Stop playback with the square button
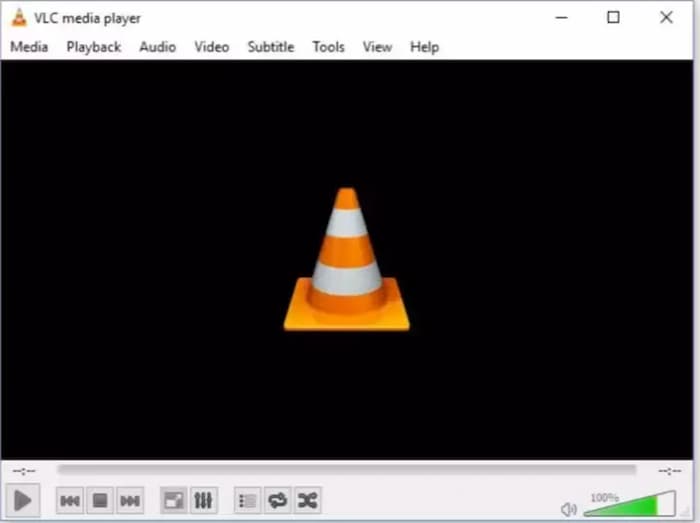 [x=100, y=501]
